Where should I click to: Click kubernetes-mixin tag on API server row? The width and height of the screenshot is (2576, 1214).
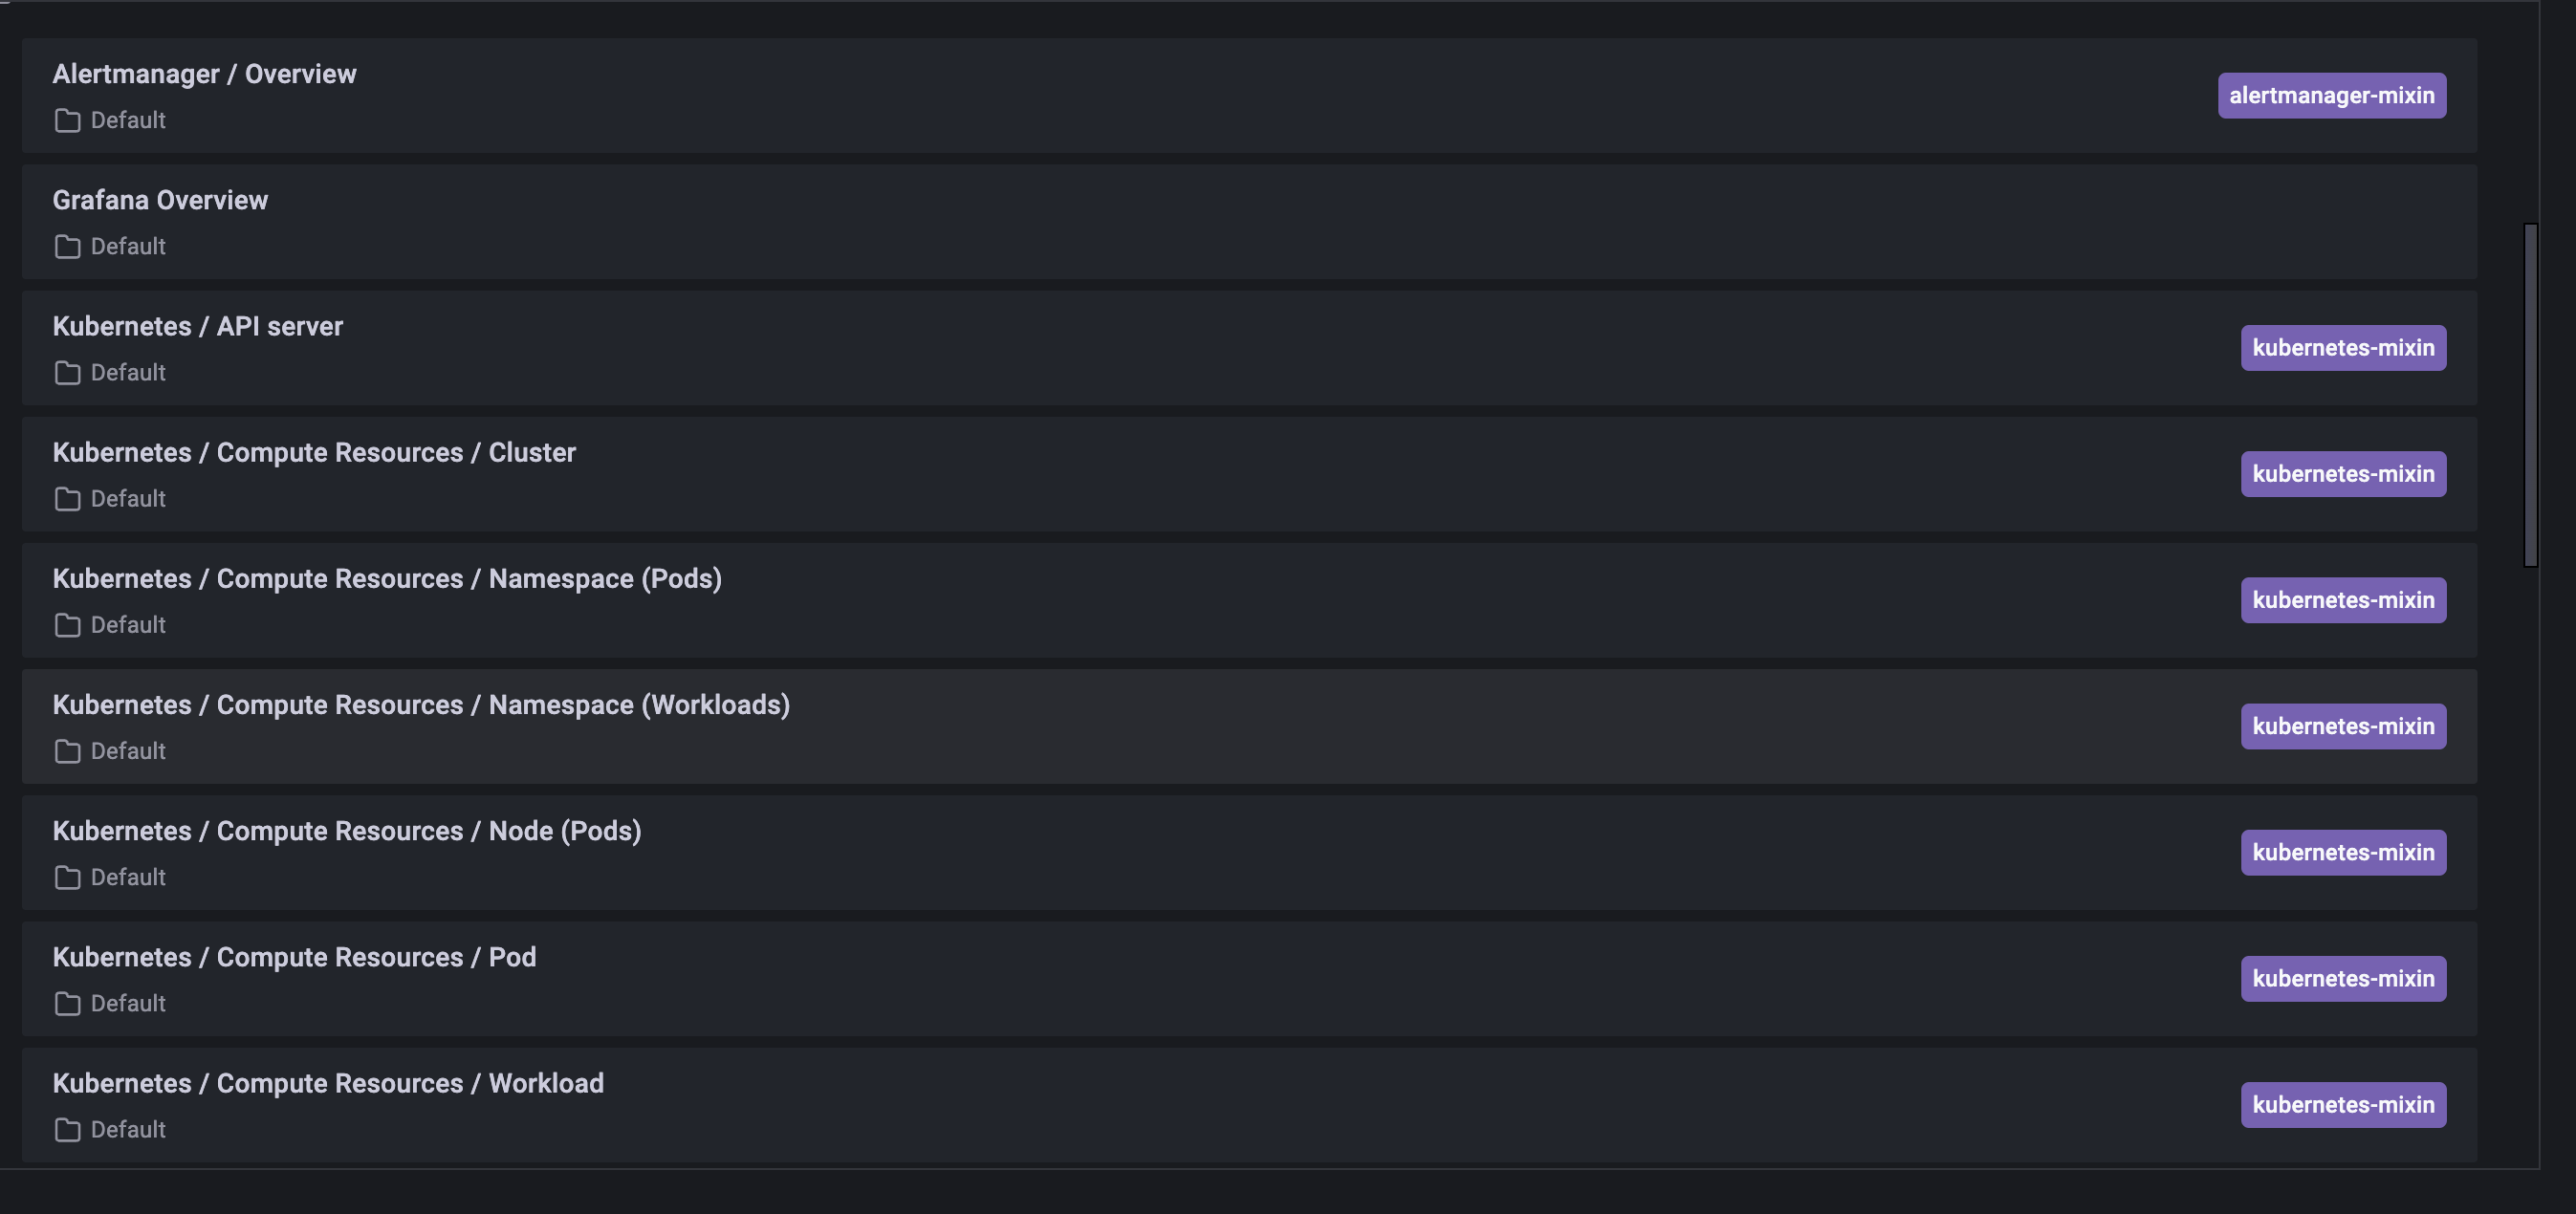pos(2343,347)
